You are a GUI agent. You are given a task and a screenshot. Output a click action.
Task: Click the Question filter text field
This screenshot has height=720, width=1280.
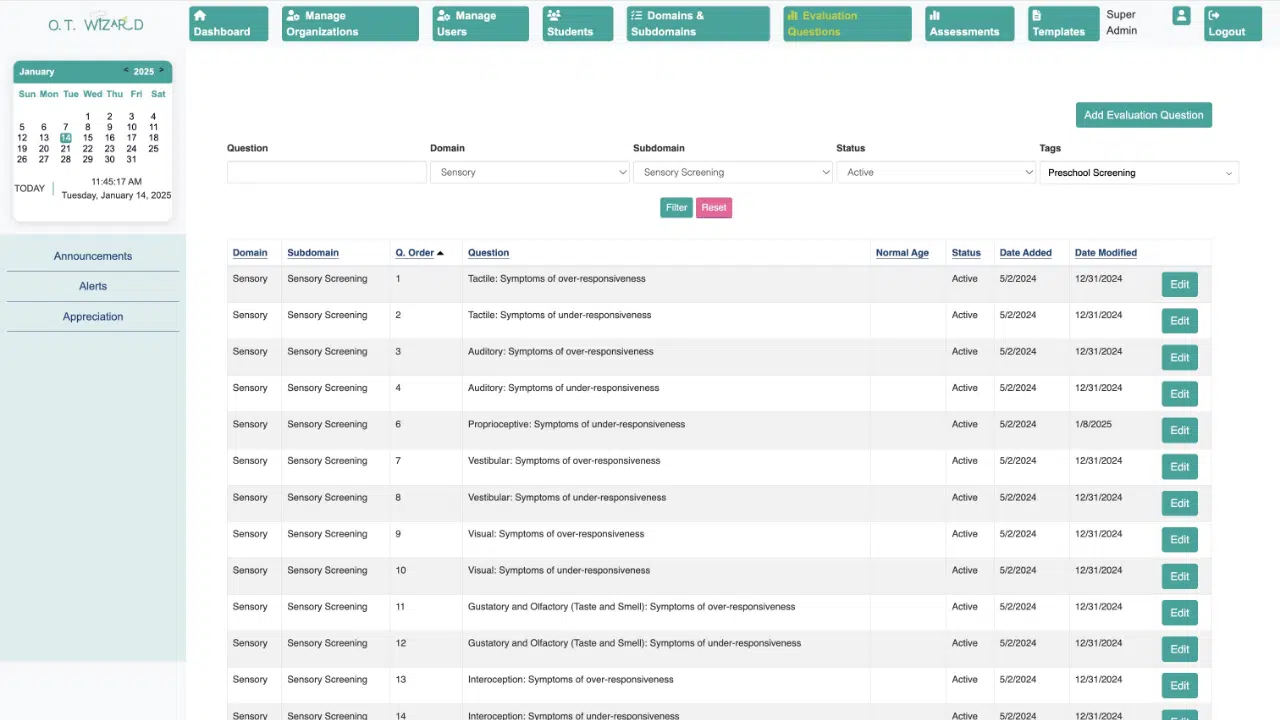[x=327, y=173]
